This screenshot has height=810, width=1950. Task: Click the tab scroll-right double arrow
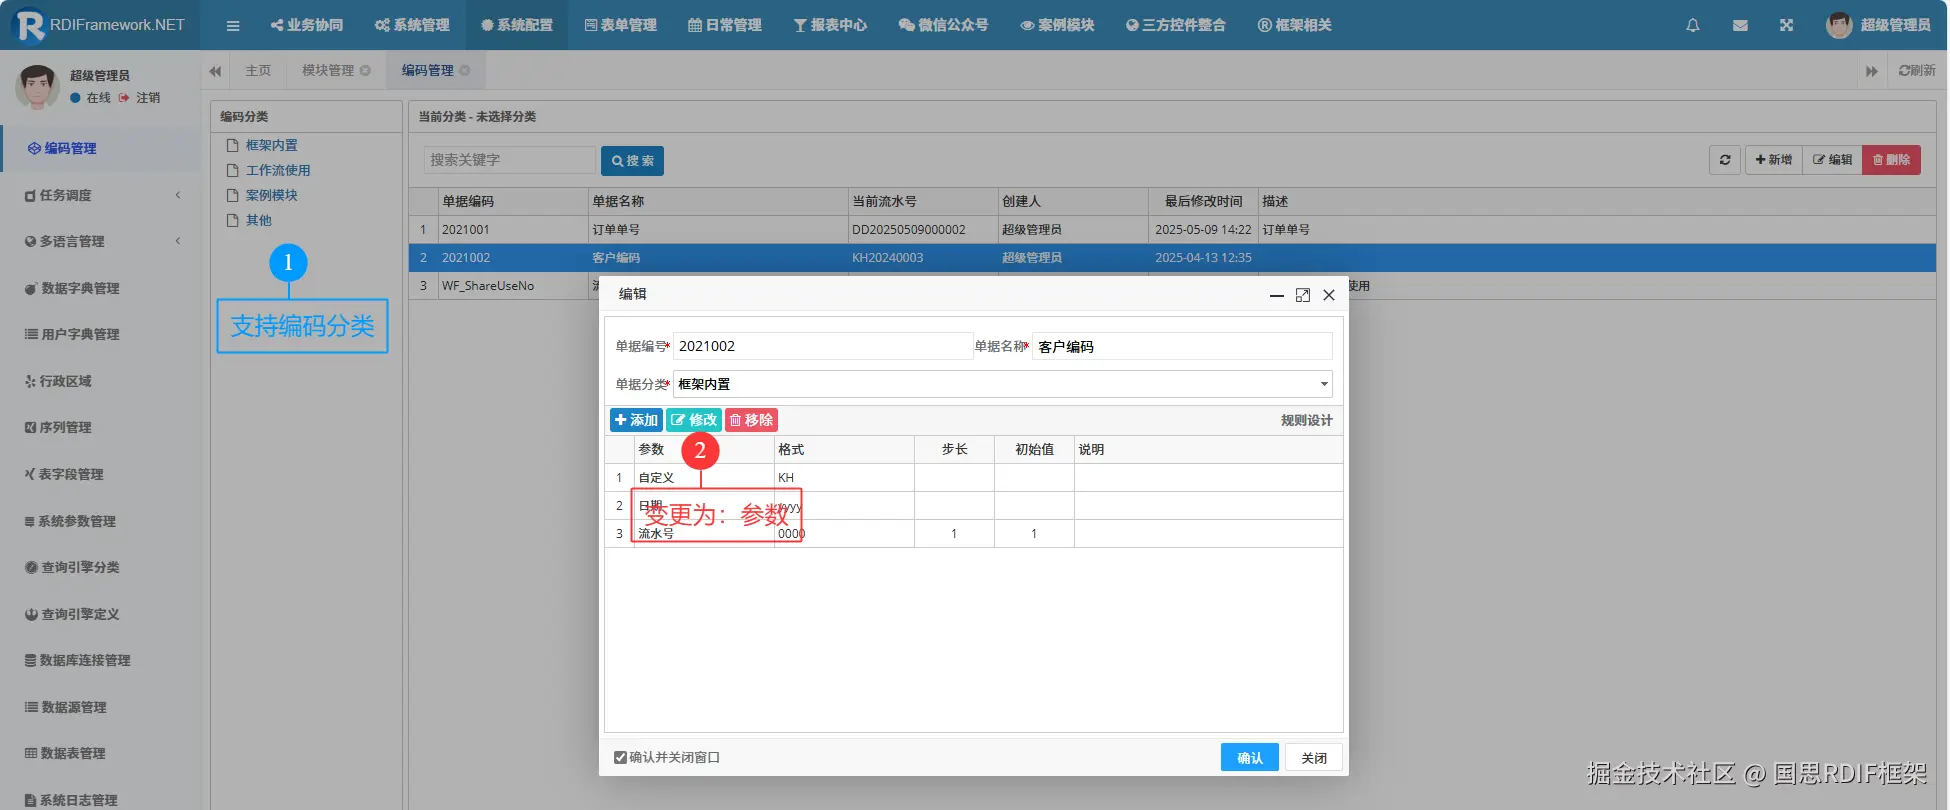click(x=1871, y=71)
